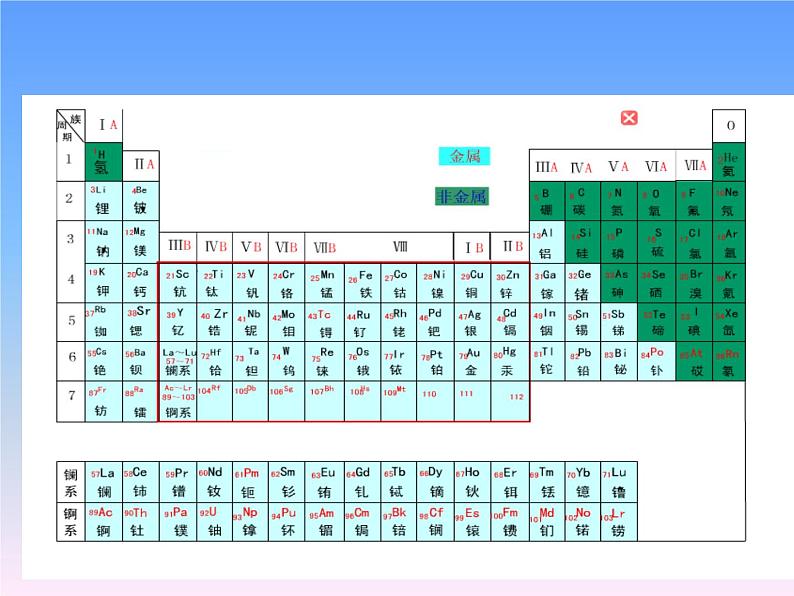Click the Ge 锗 element cell
The height and width of the screenshot is (596, 794).
pos(583,283)
